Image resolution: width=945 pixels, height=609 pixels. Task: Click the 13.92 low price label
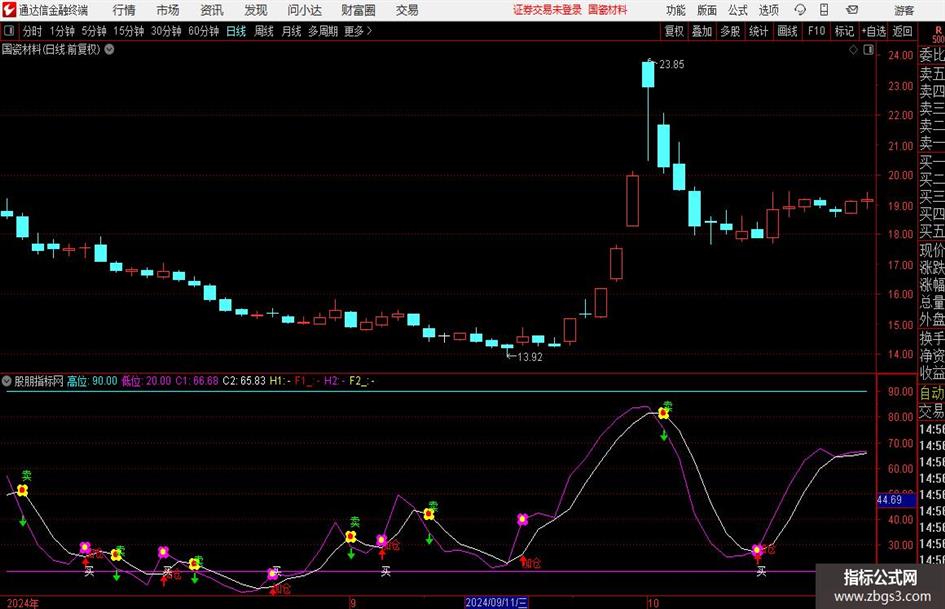(x=530, y=357)
